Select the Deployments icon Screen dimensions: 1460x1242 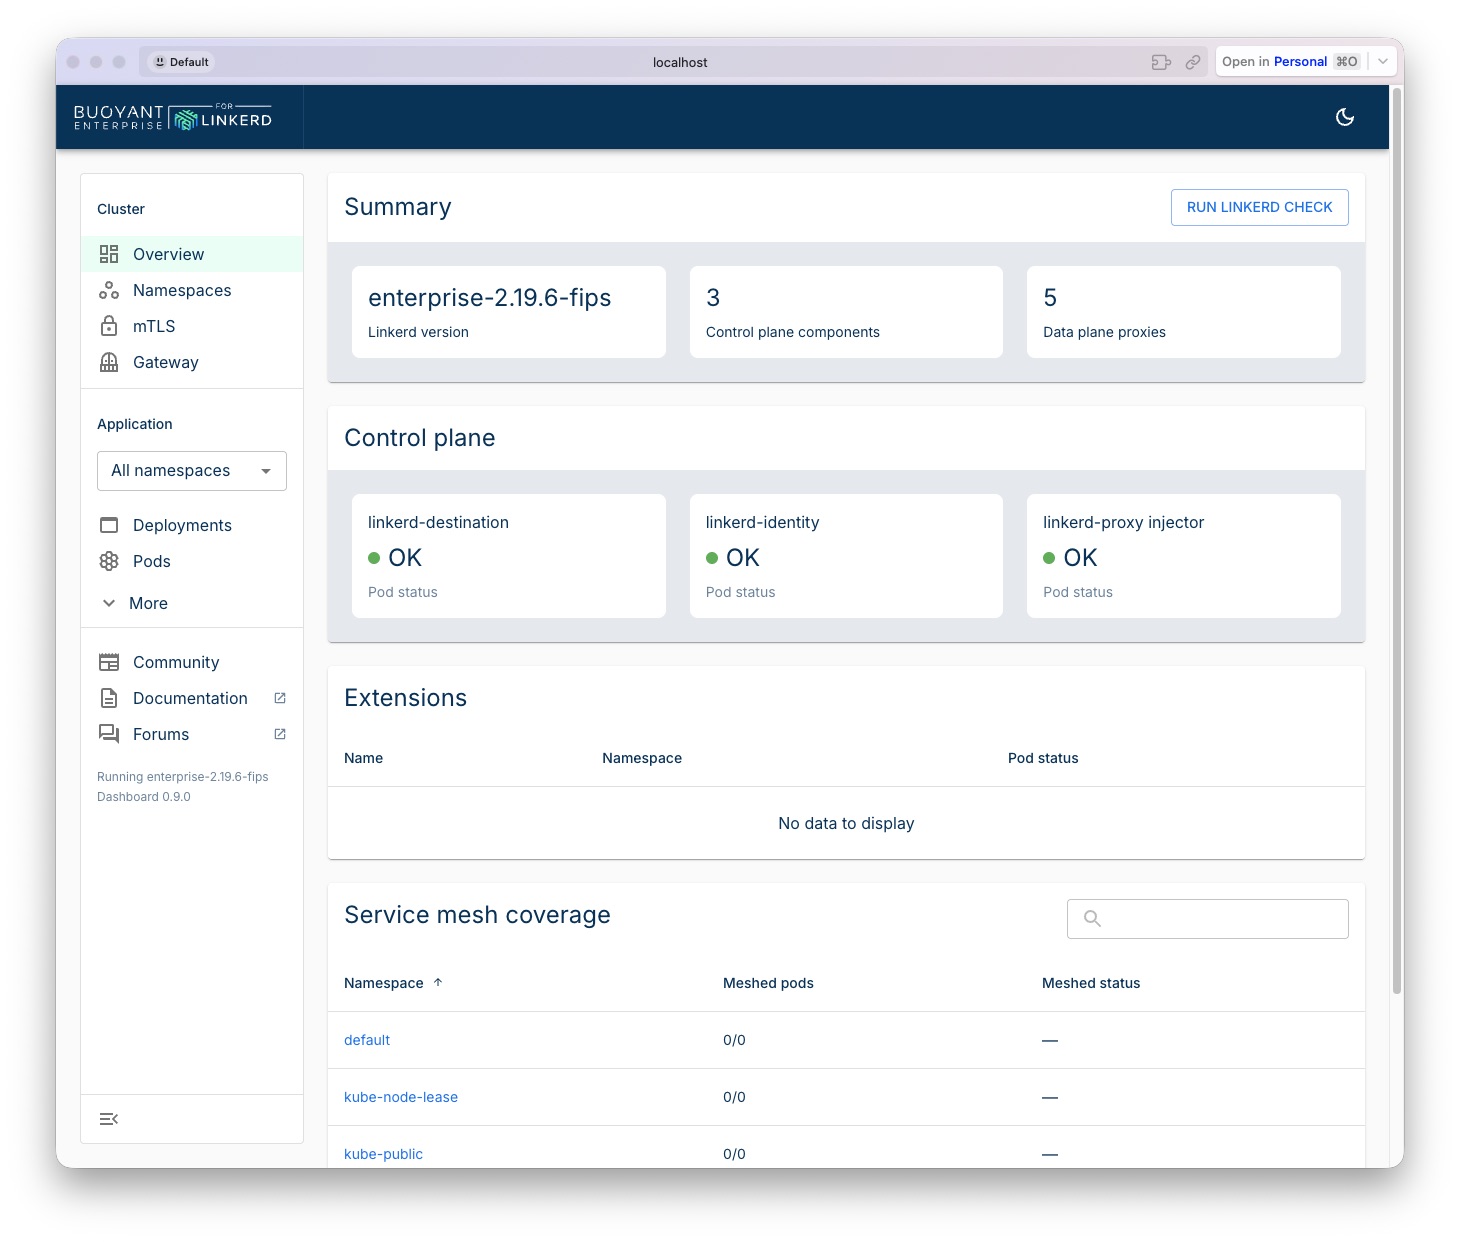[110, 525]
